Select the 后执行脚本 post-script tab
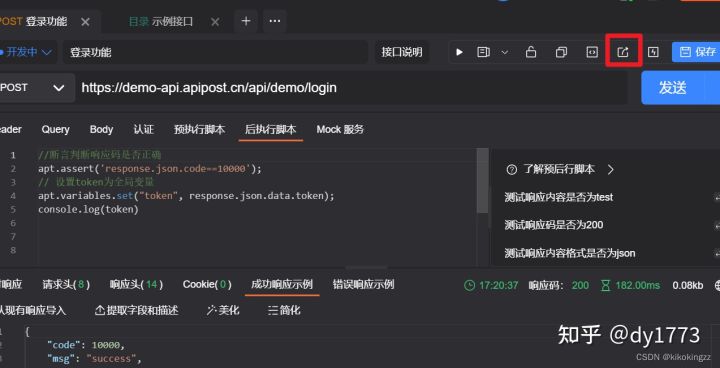720x368 pixels. tap(270, 130)
